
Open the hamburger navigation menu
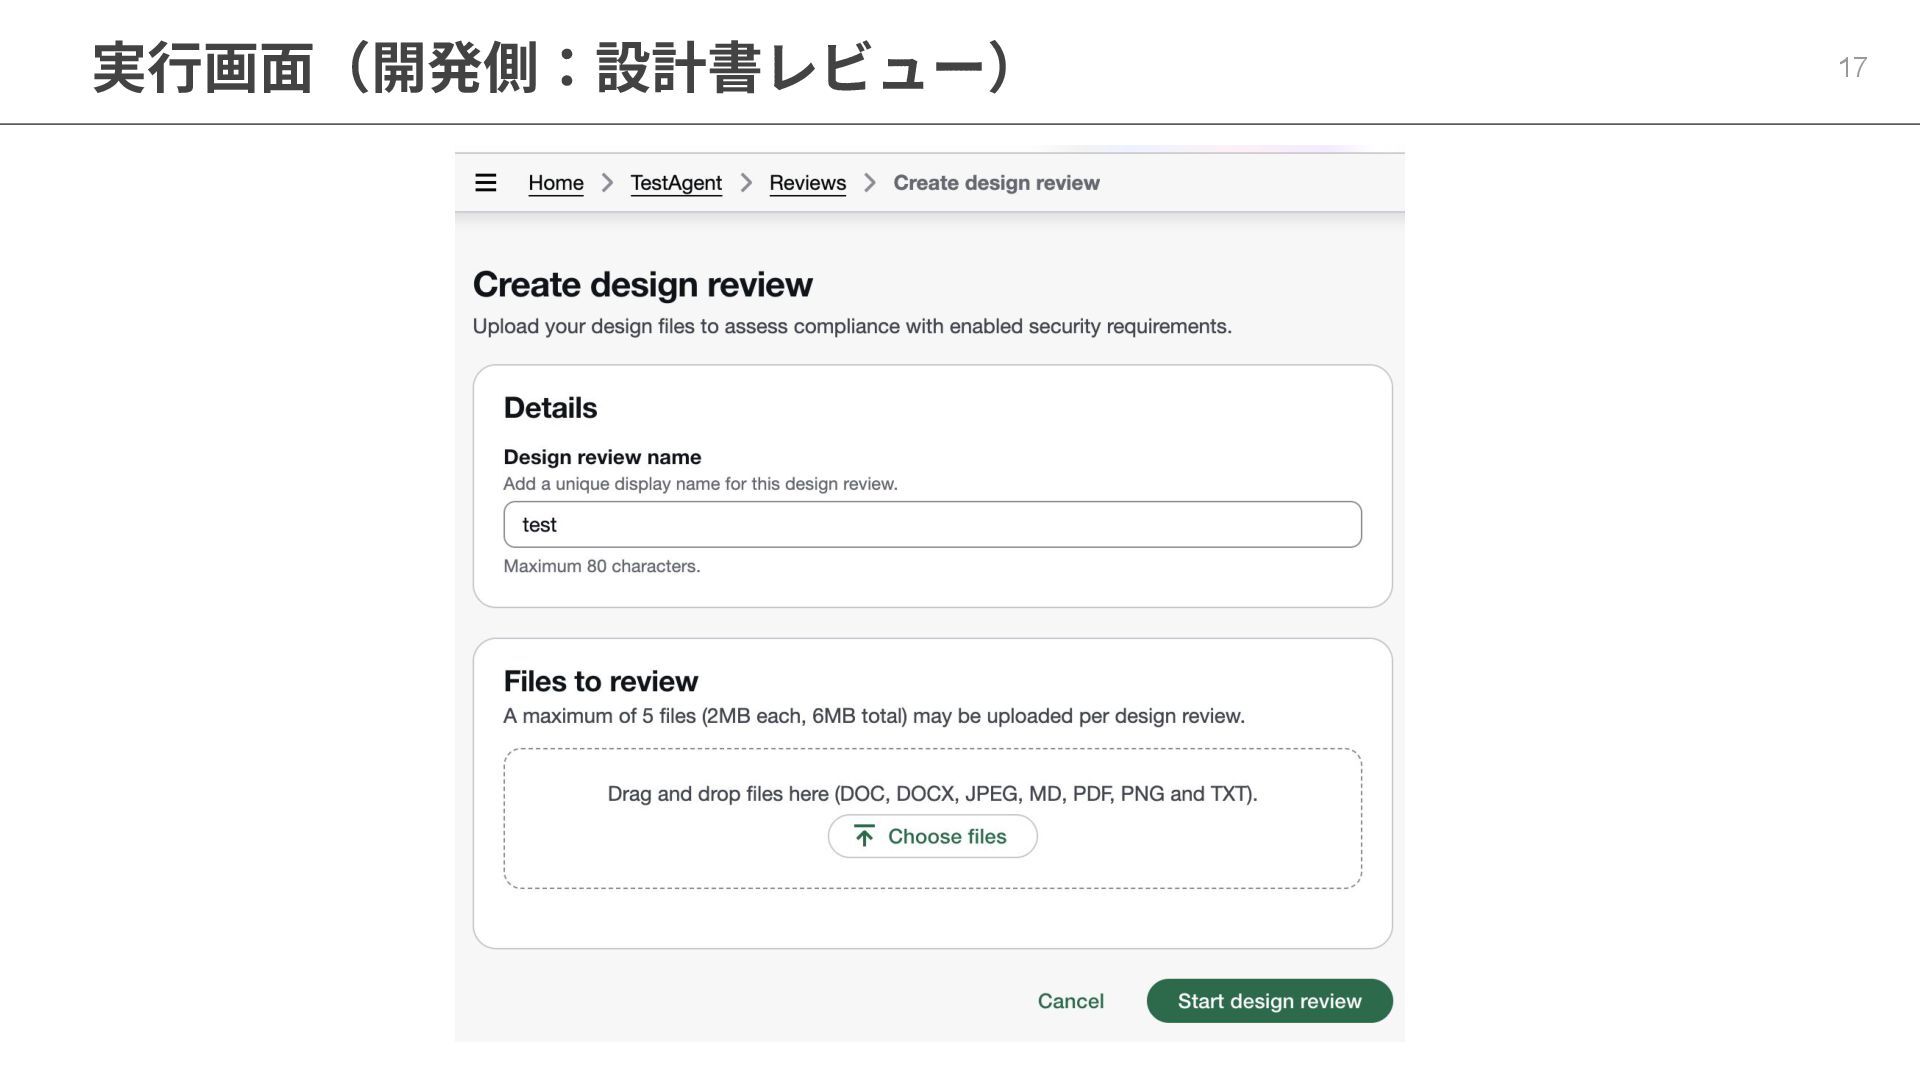(x=485, y=183)
